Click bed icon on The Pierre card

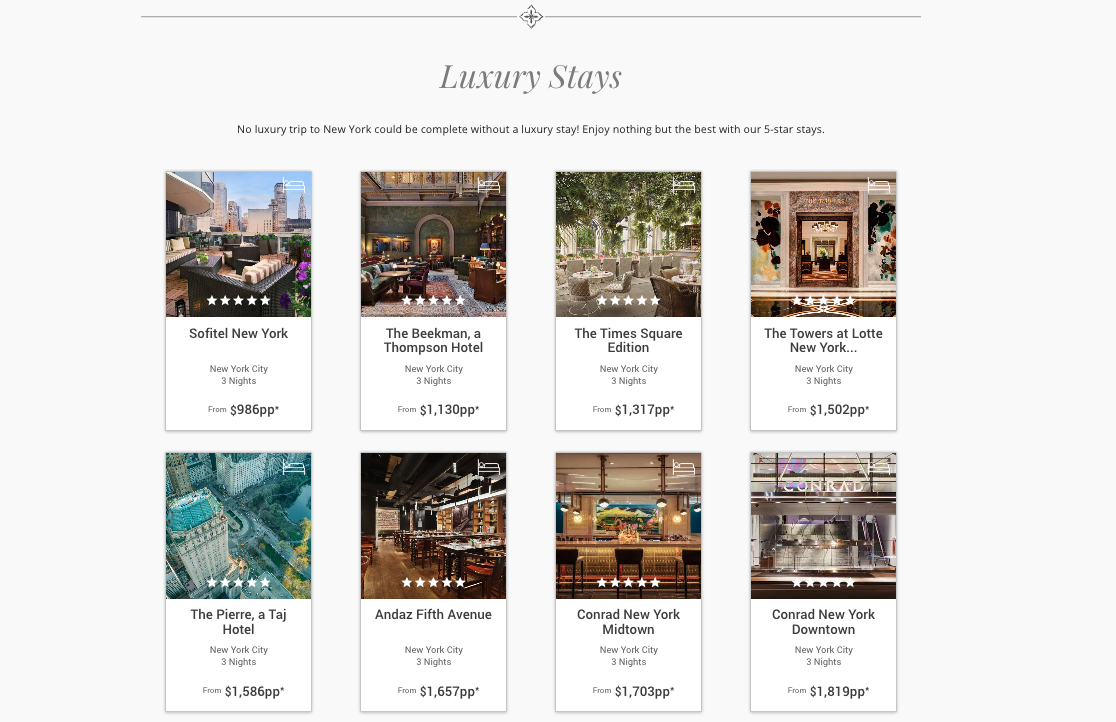294,467
